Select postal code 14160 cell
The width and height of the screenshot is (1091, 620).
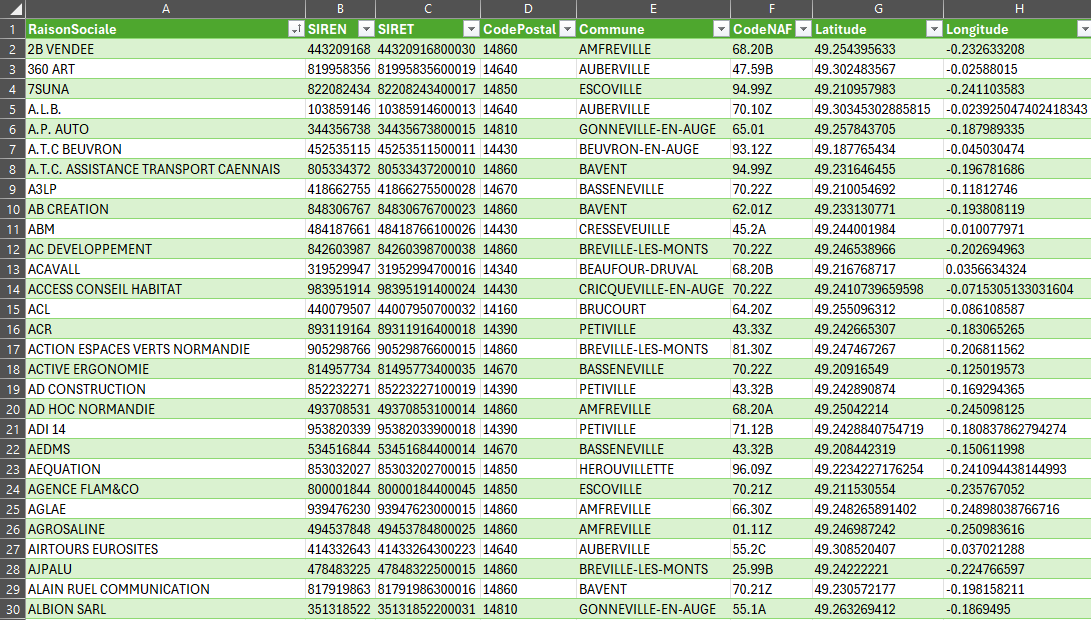pyautogui.click(x=528, y=309)
